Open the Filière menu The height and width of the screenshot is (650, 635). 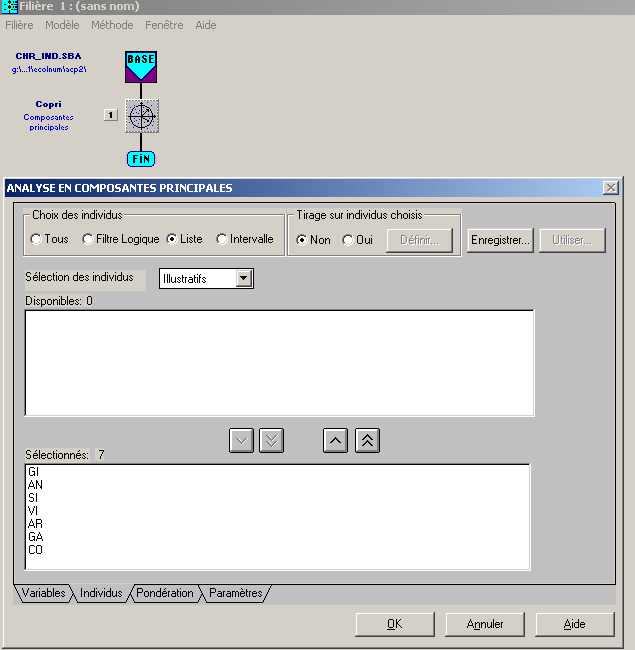pos(19,25)
